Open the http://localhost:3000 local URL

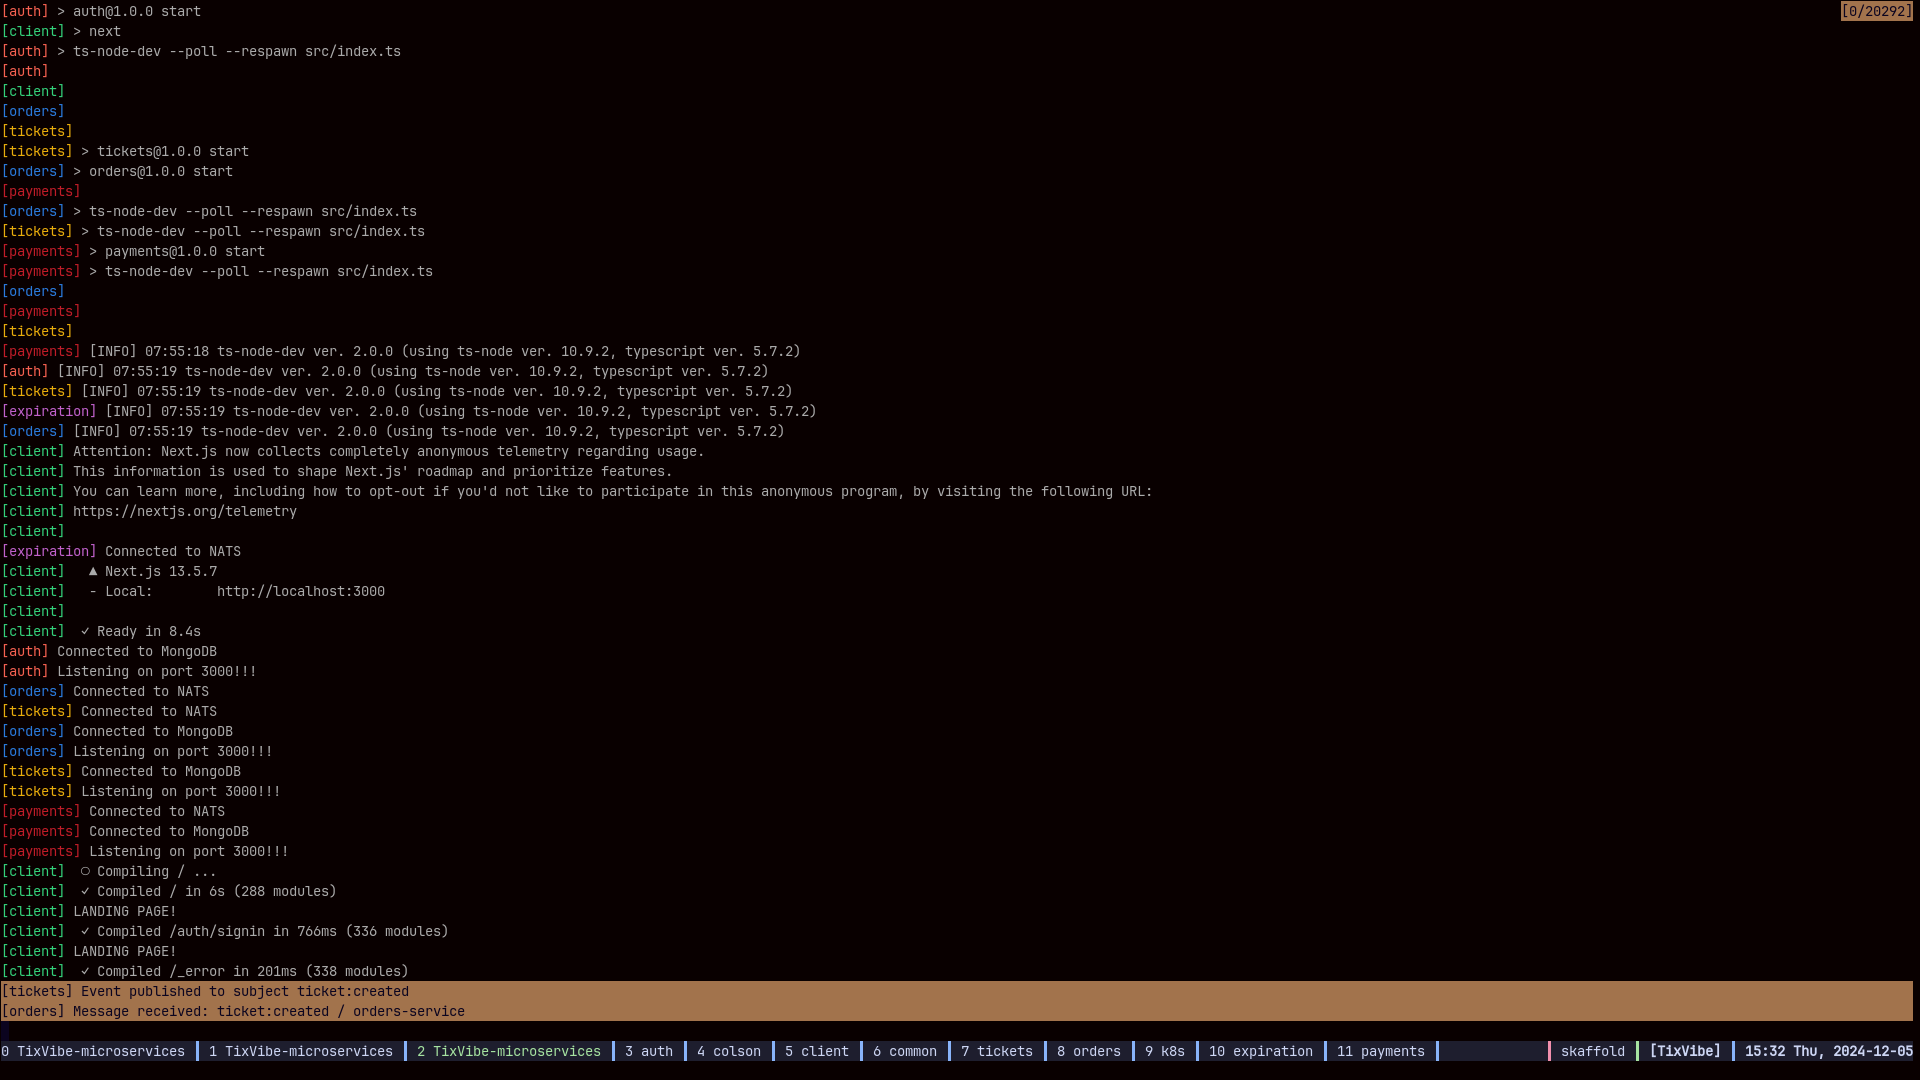pos(301,591)
